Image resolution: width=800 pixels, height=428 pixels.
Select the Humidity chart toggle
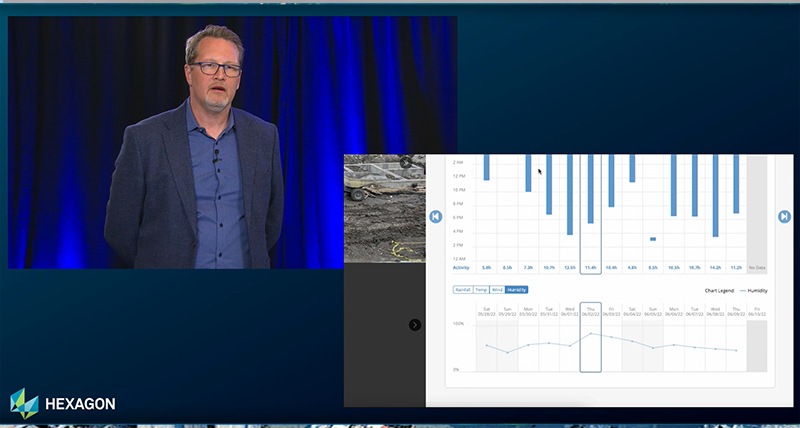(516, 290)
